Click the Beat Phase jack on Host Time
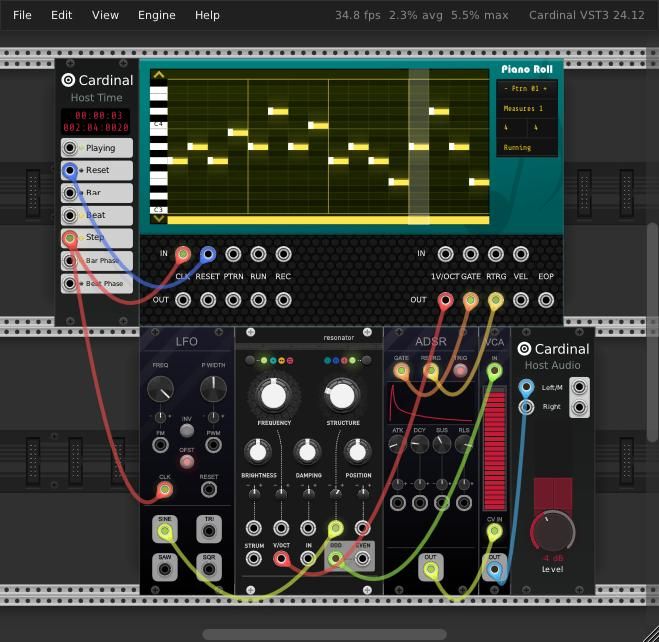The image size is (659, 642). click(x=70, y=284)
